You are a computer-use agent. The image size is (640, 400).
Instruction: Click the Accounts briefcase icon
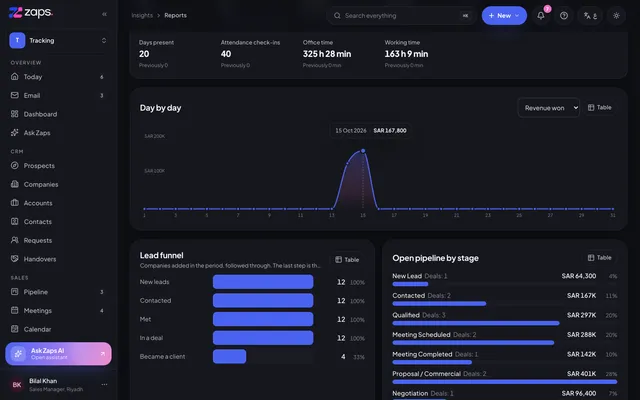pyautogui.click(x=15, y=203)
